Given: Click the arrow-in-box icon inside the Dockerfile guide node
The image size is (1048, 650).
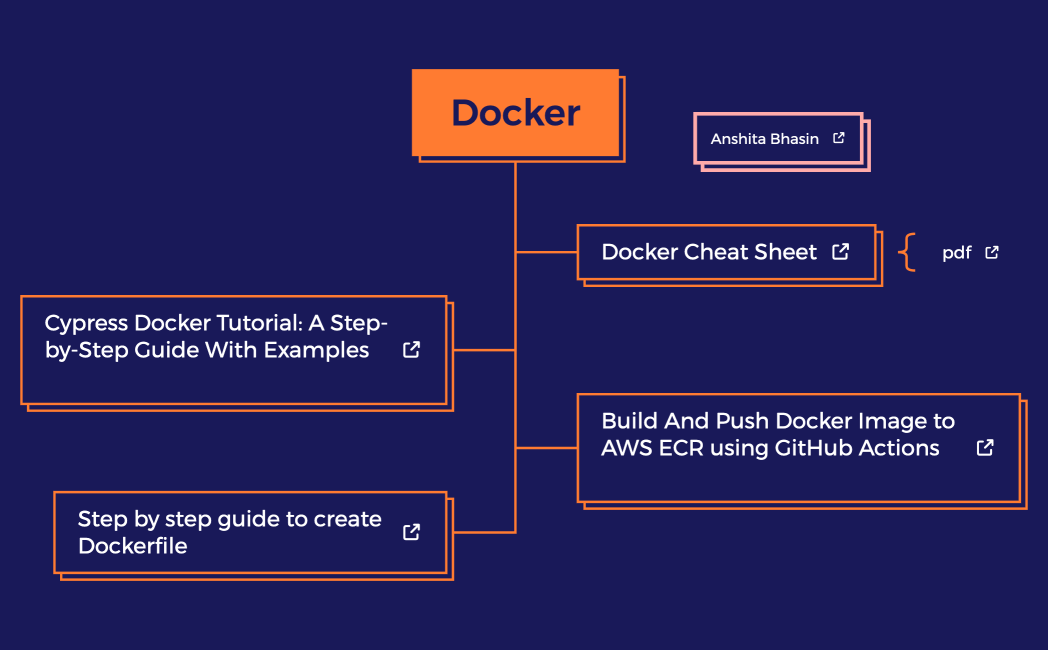Looking at the screenshot, I should click(x=410, y=533).
